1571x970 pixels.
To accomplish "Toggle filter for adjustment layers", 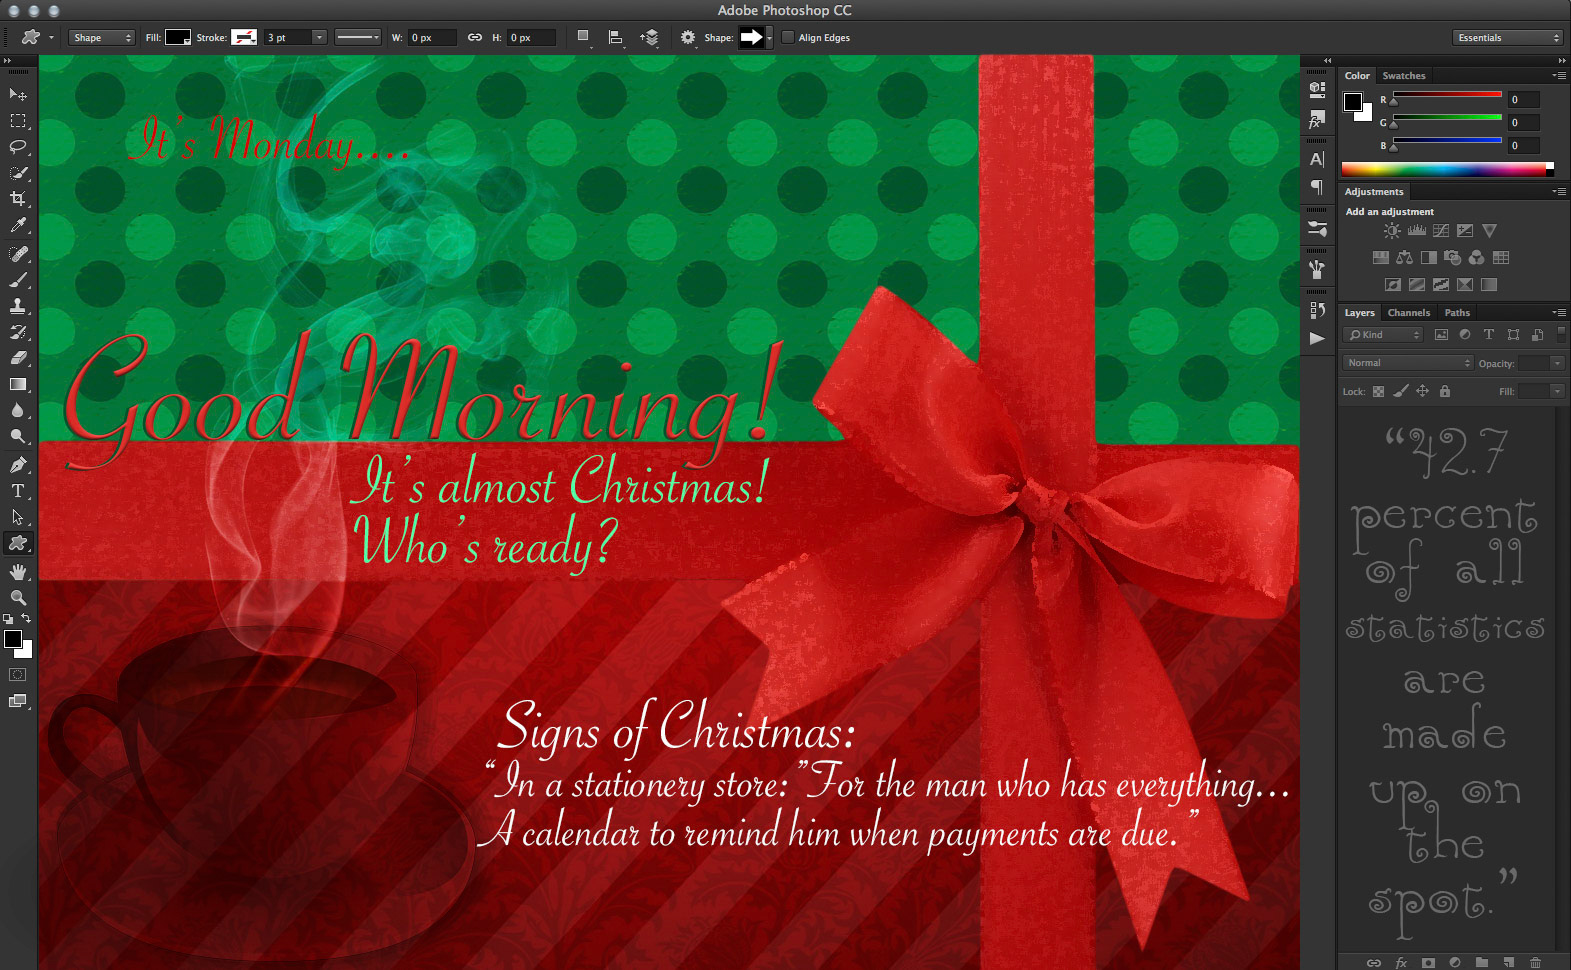I will (1465, 335).
